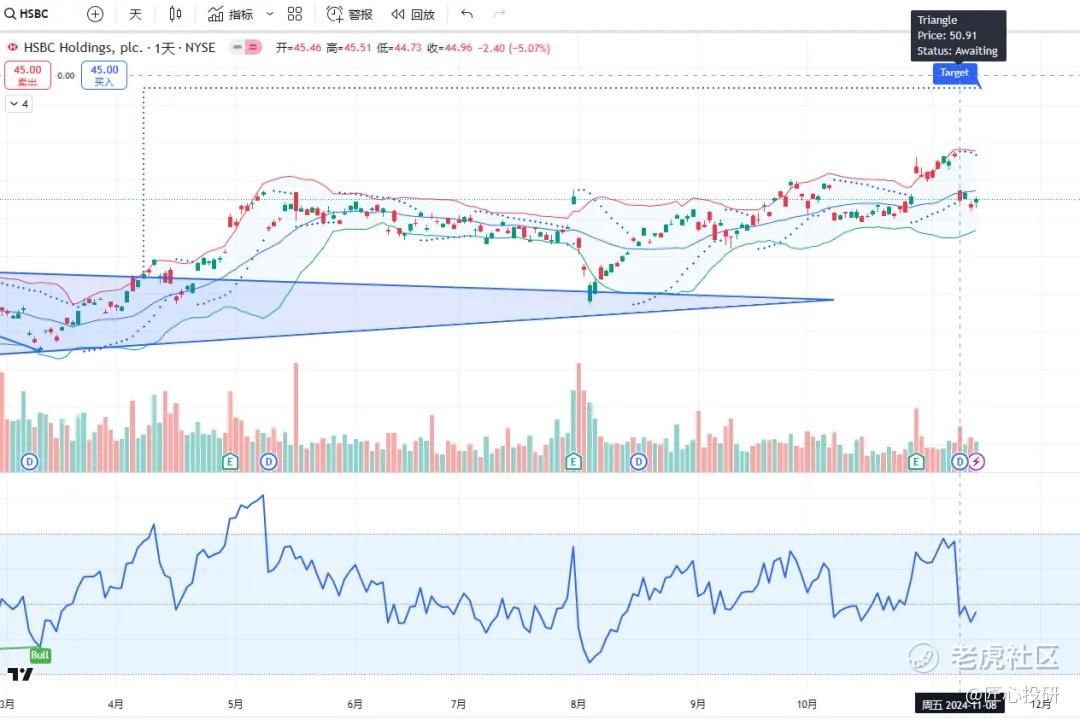Open the indicator templates grid icon
The image size is (1080, 720).
(295, 14)
